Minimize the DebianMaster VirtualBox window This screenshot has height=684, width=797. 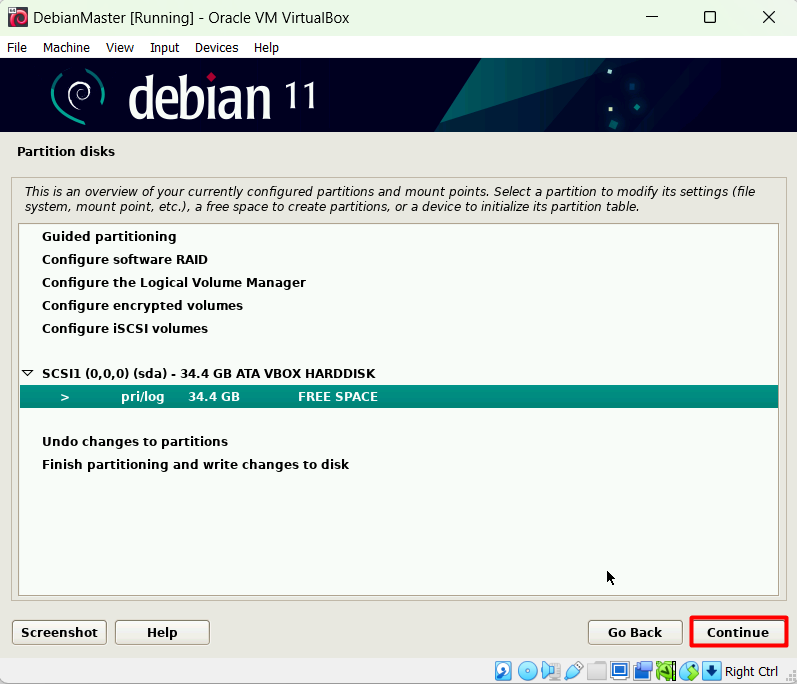(652, 17)
